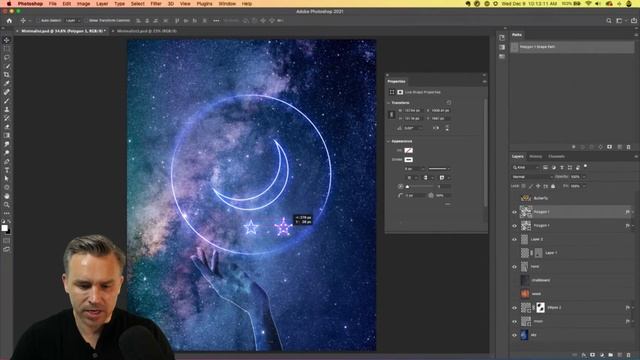The height and width of the screenshot is (360, 640).
Task: Toggle Show Transform Controls checkbox
Action: tap(87, 20)
